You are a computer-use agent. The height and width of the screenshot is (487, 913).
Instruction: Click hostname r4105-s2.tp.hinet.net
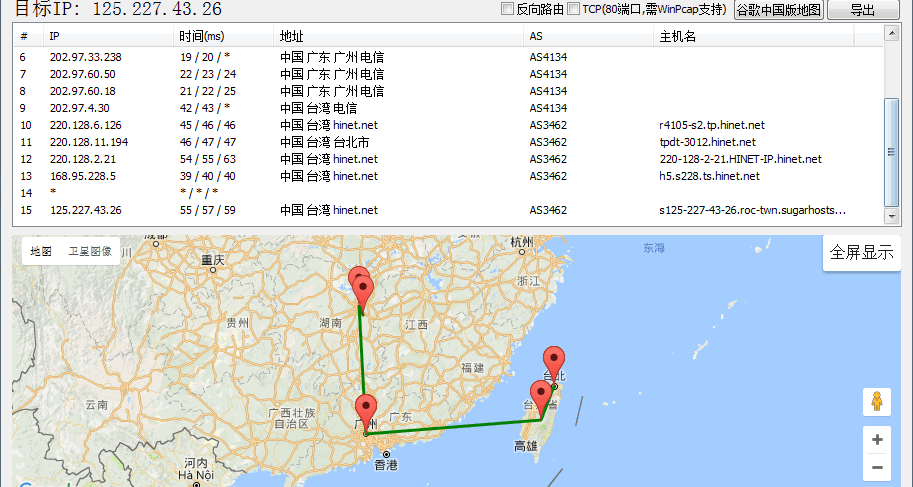712,125
